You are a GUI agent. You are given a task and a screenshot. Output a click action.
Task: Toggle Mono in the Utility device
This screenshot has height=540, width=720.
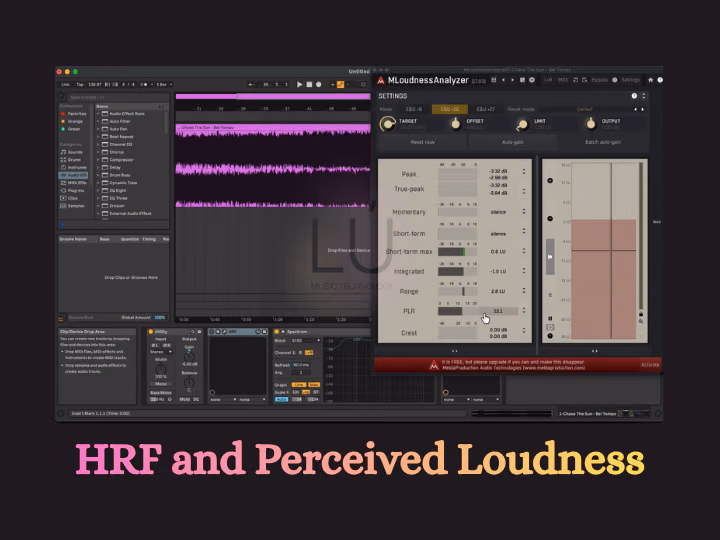tap(161, 384)
